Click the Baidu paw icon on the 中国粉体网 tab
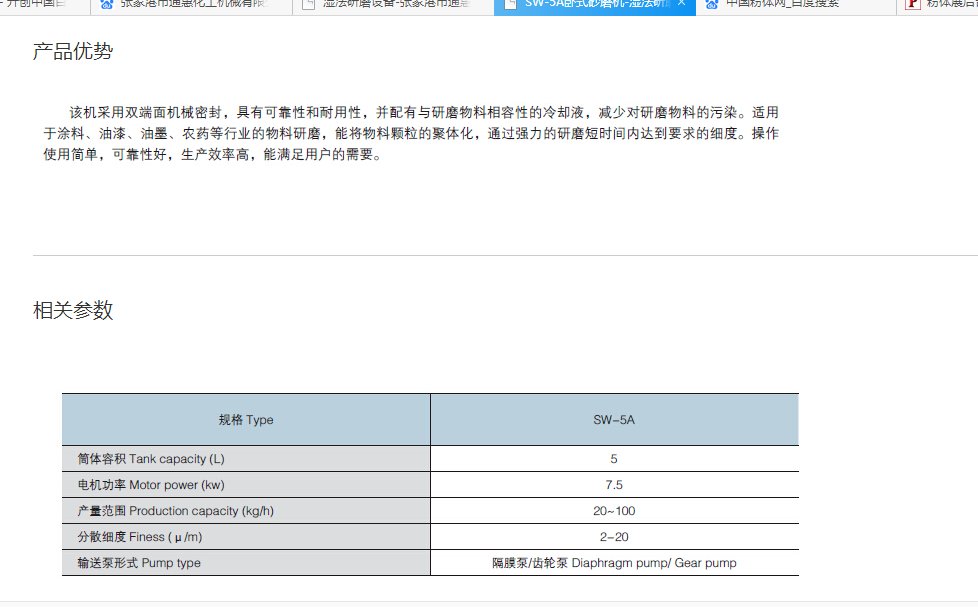 (712, 4)
